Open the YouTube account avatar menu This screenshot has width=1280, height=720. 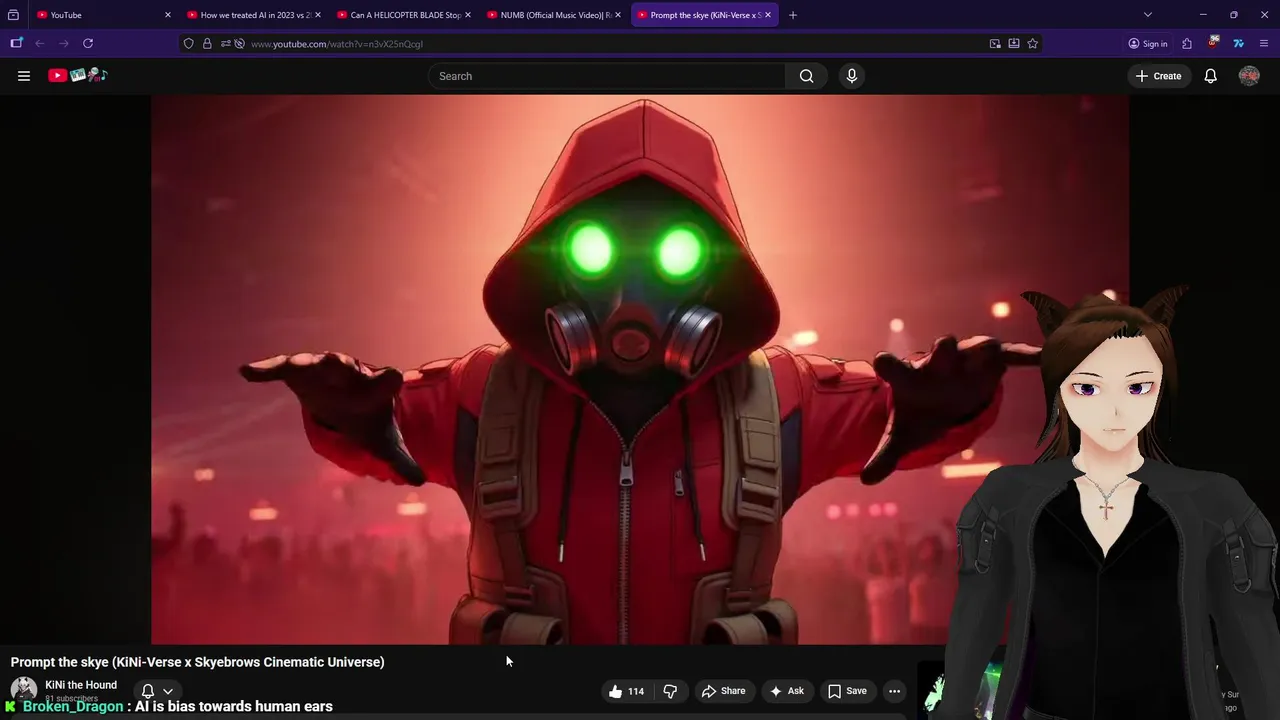(1249, 76)
